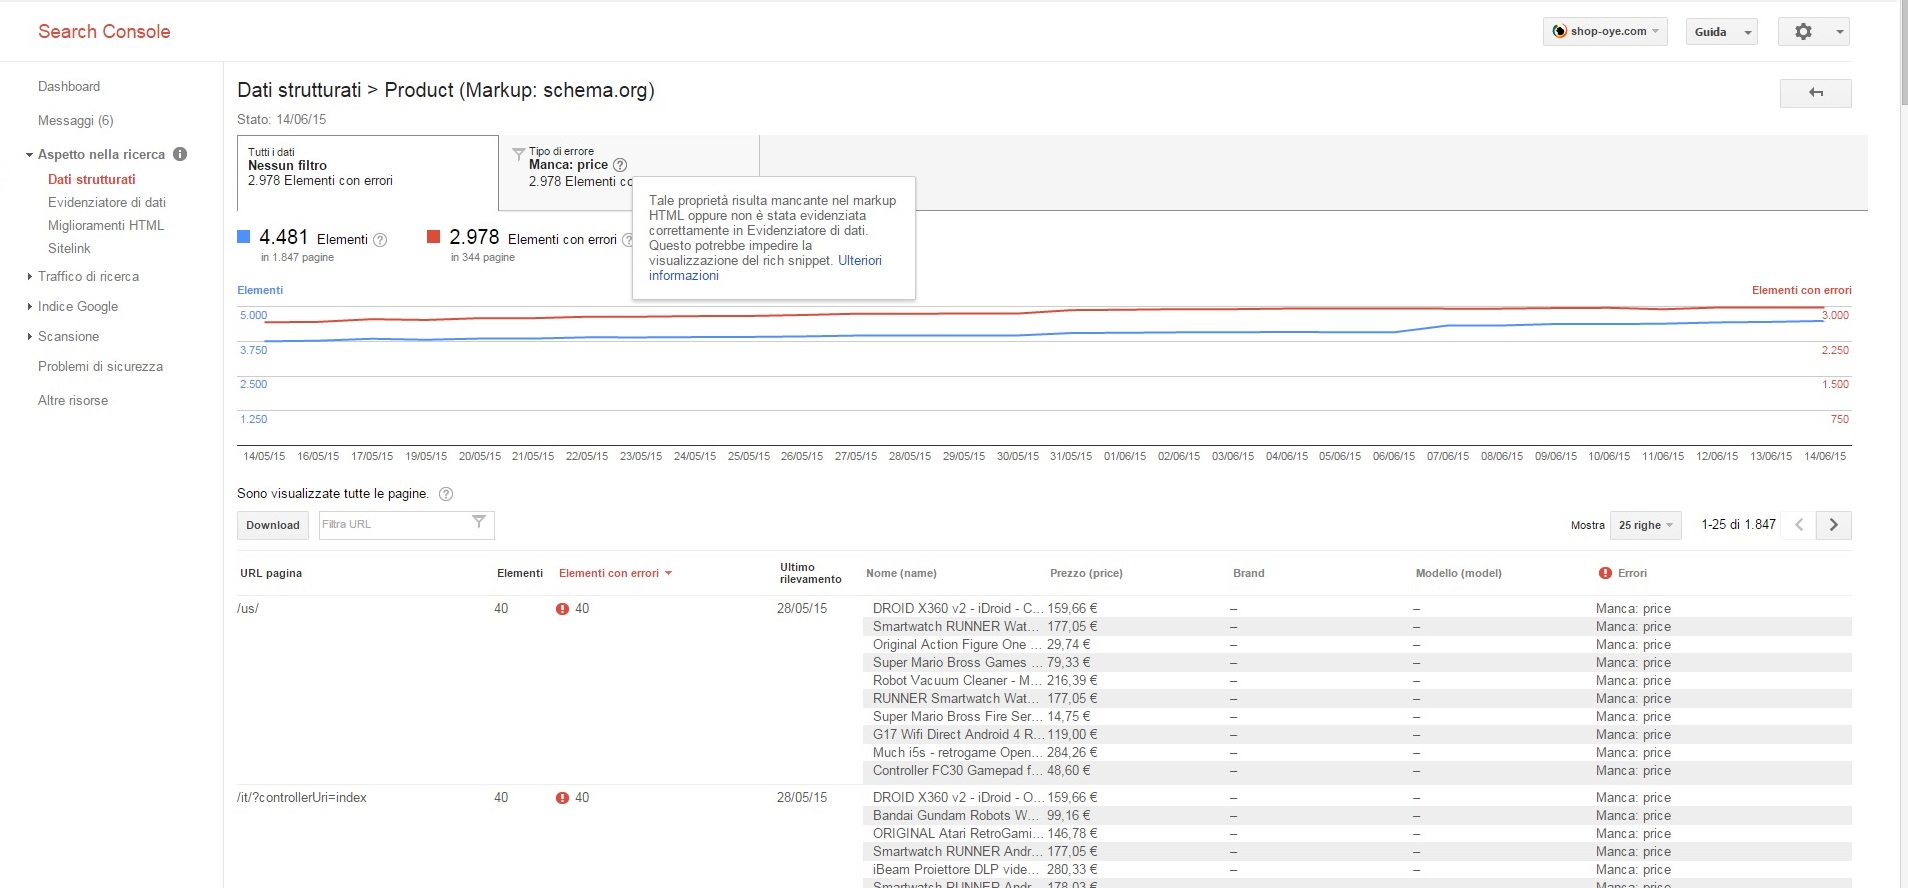Open Dashboard in the sidebar
Image resolution: width=1908 pixels, height=888 pixels.
[x=69, y=87]
